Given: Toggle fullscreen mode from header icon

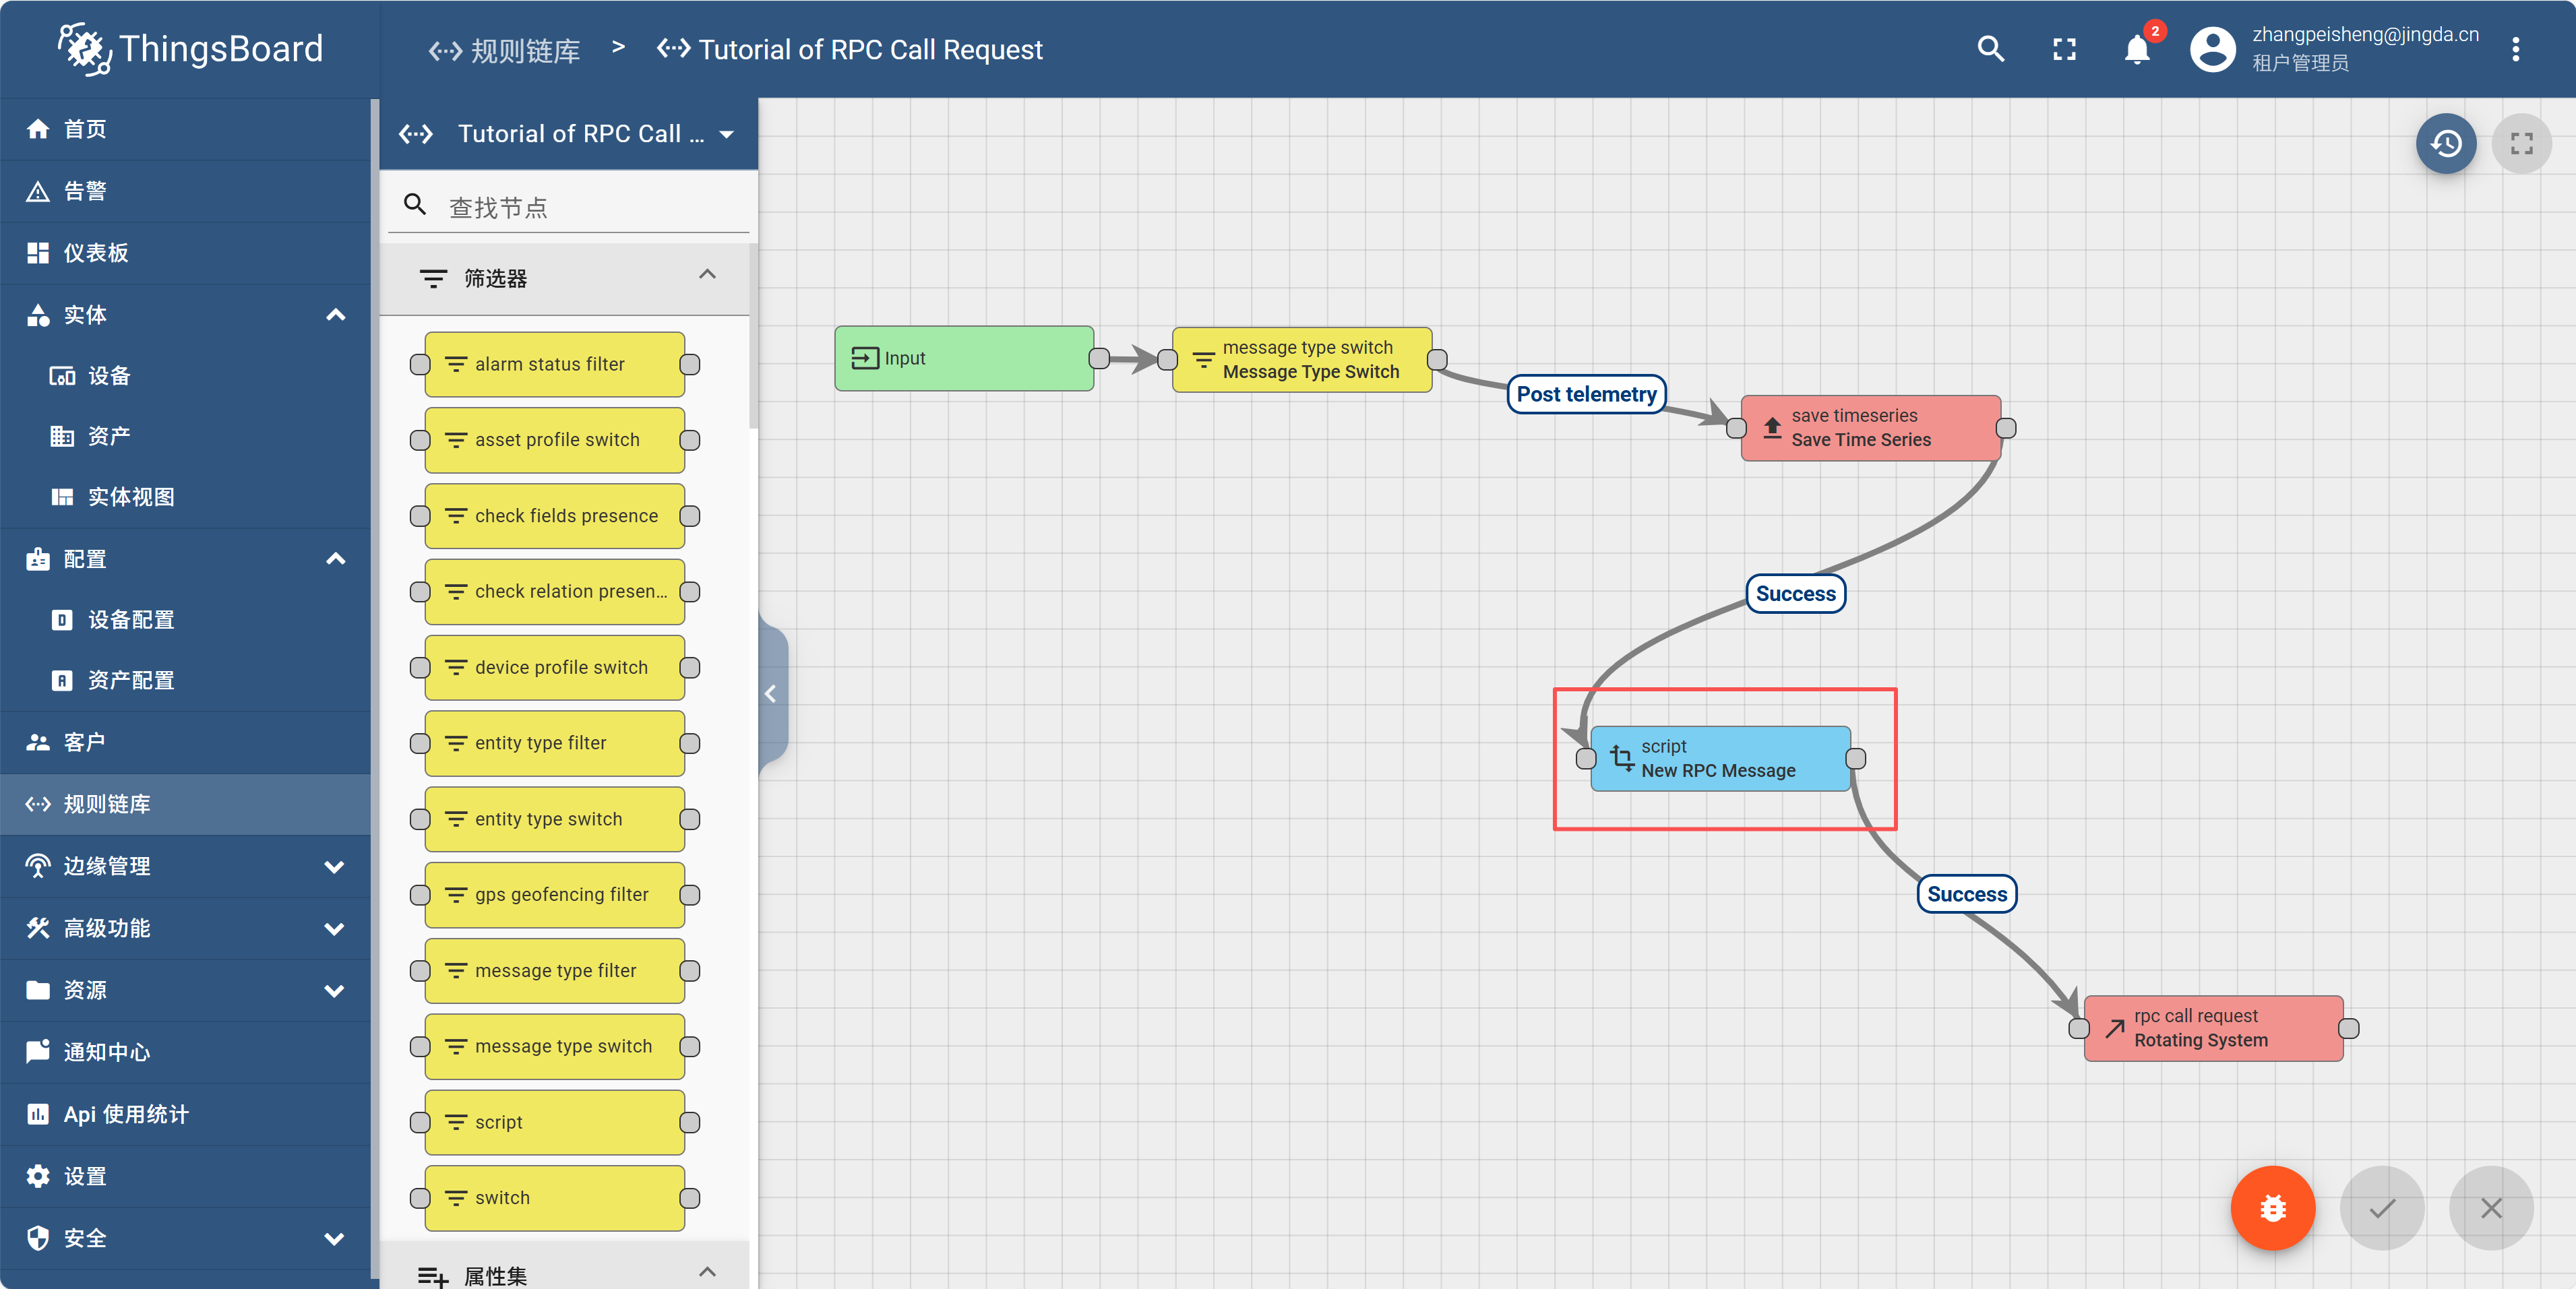Looking at the screenshot, I should [2064, 49].
